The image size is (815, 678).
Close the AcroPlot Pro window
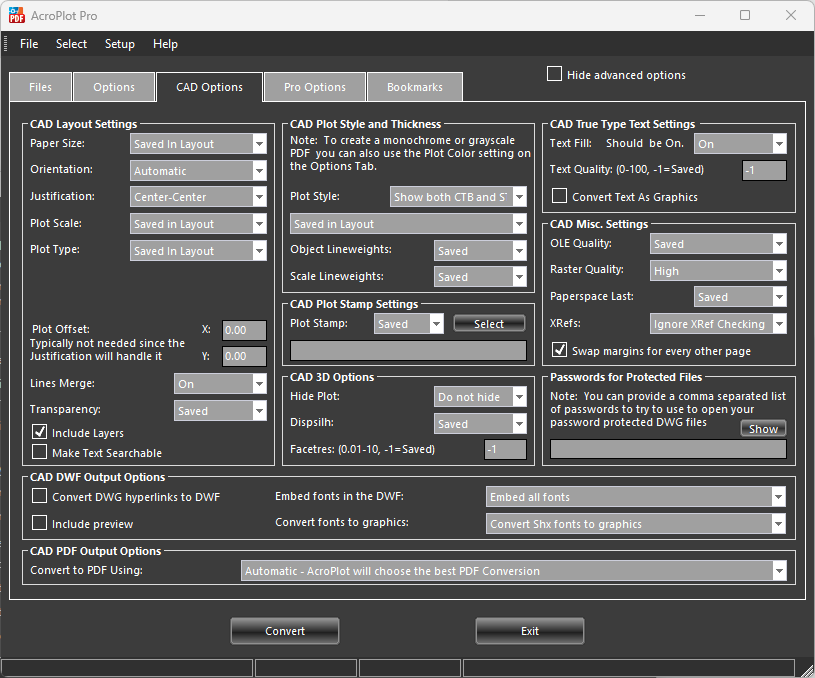[791, 15]
